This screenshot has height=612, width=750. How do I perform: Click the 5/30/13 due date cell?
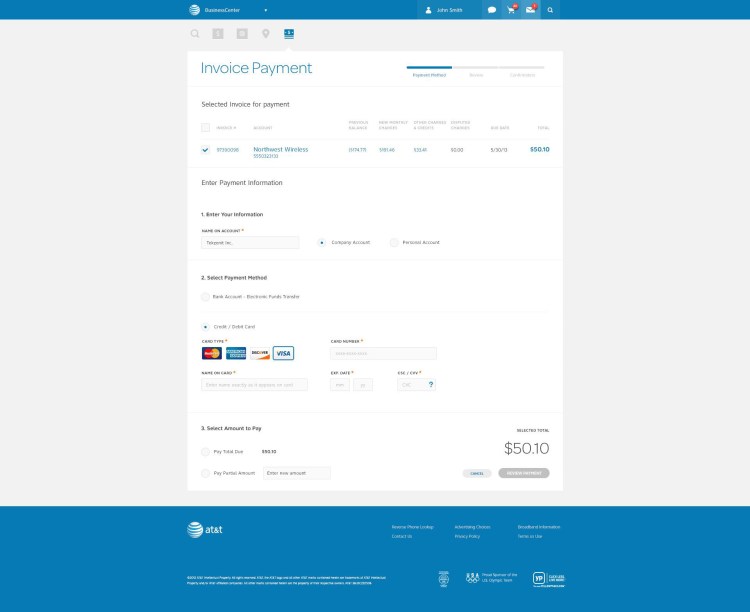pos(499,150)
